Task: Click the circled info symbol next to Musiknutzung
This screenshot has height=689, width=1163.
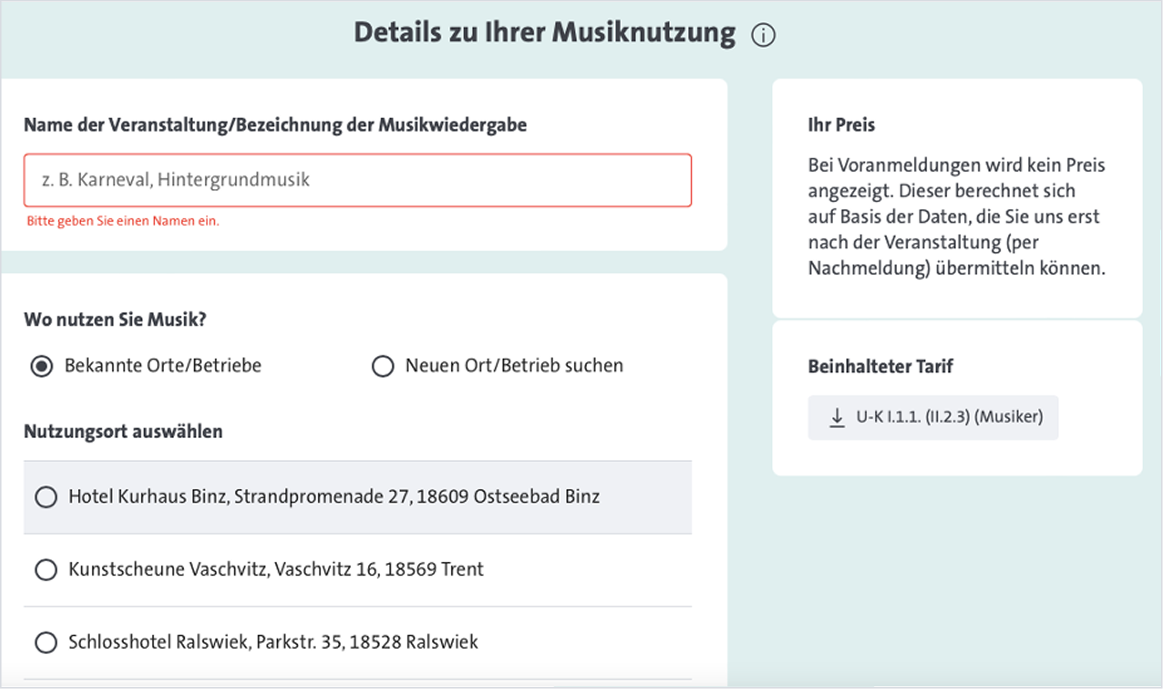Action: coord(763,33)
